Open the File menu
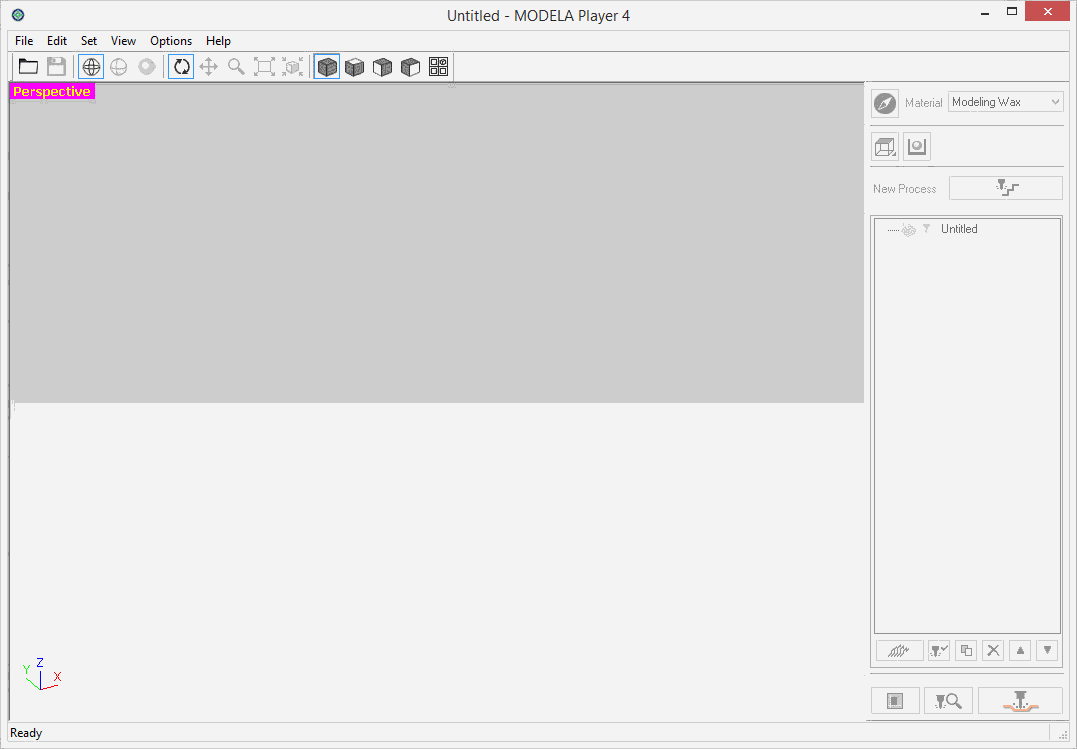Image resolution: width=1077 pixels, height=749 pixels. click(x=24, y=41)
